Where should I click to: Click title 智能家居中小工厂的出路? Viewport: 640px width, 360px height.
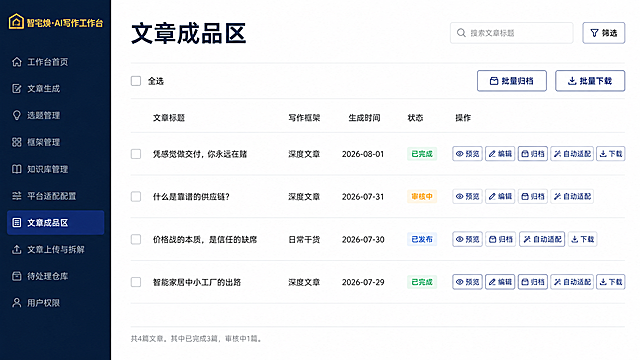[x=197, y=282]
